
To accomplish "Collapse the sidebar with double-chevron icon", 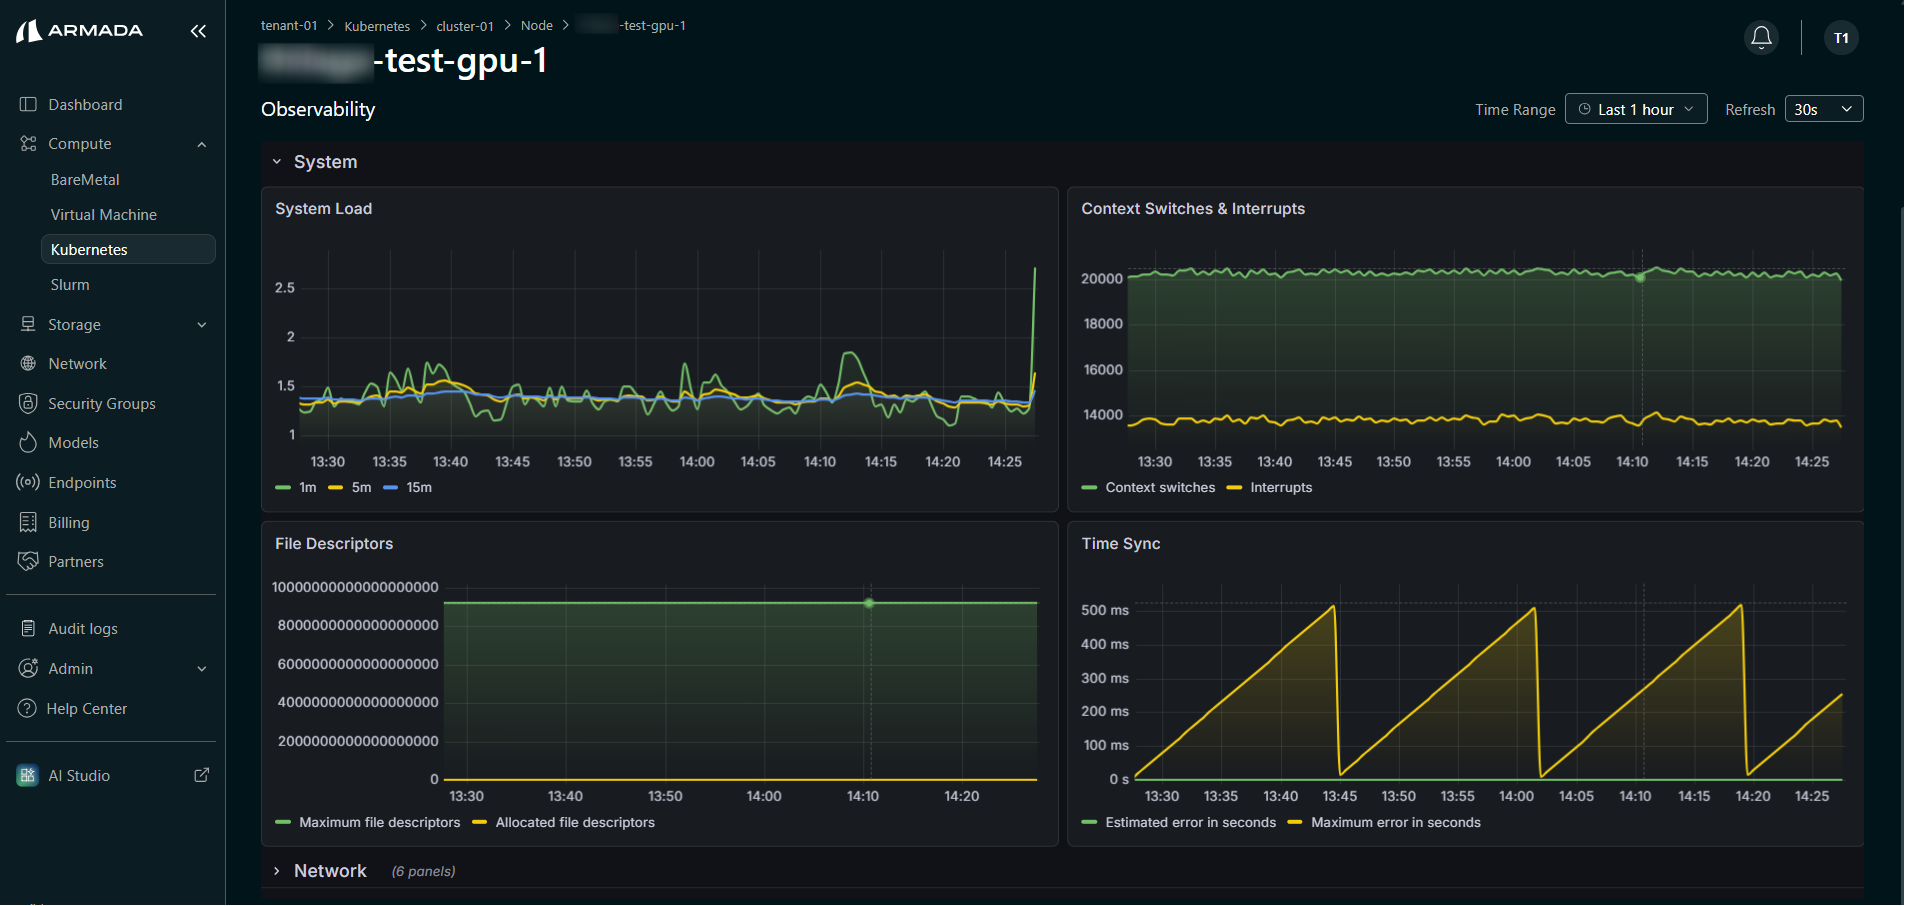I will [198, 31].
